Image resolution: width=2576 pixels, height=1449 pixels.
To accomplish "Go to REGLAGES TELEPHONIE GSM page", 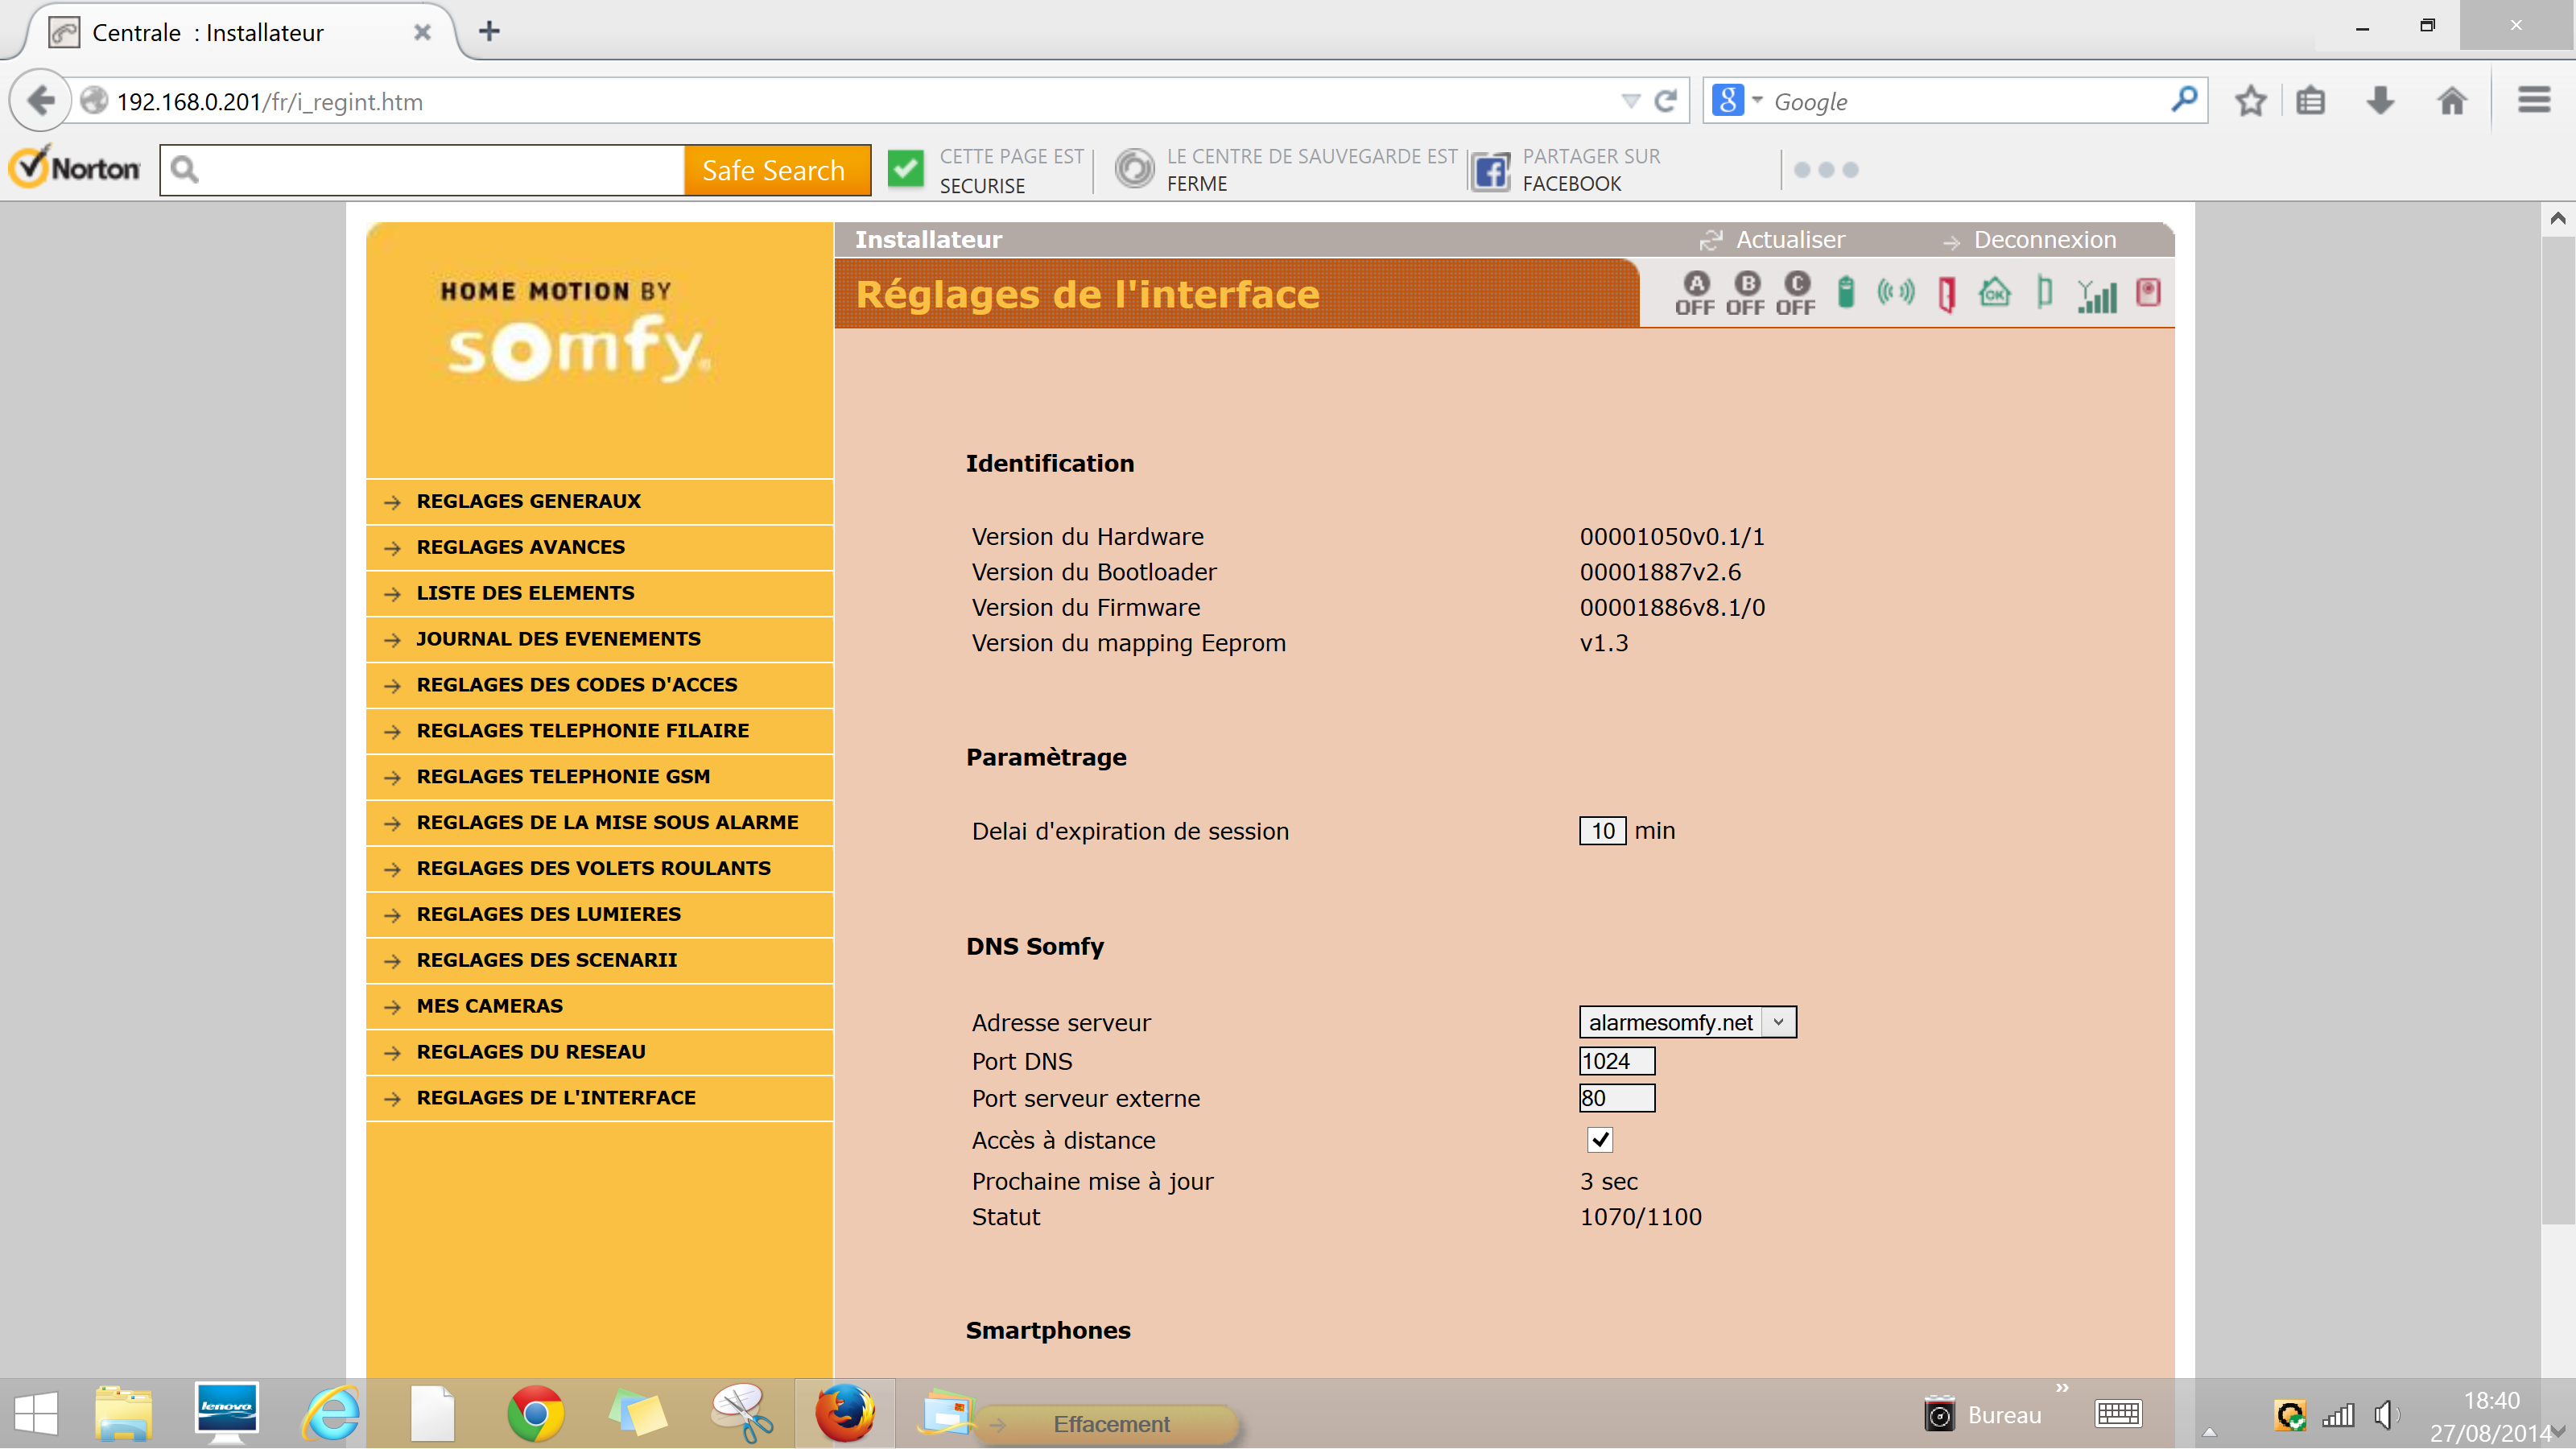I will pos(563,776).
